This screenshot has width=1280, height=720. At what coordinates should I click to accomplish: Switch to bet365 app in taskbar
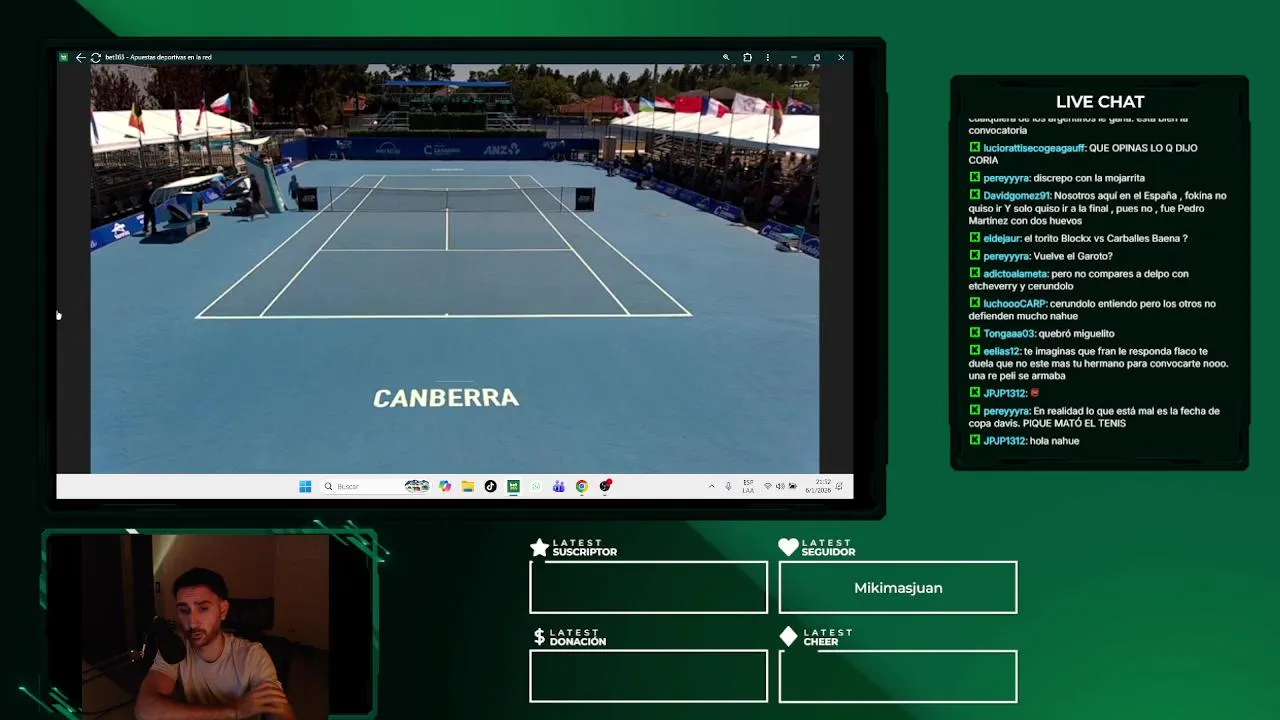(513, 486)
